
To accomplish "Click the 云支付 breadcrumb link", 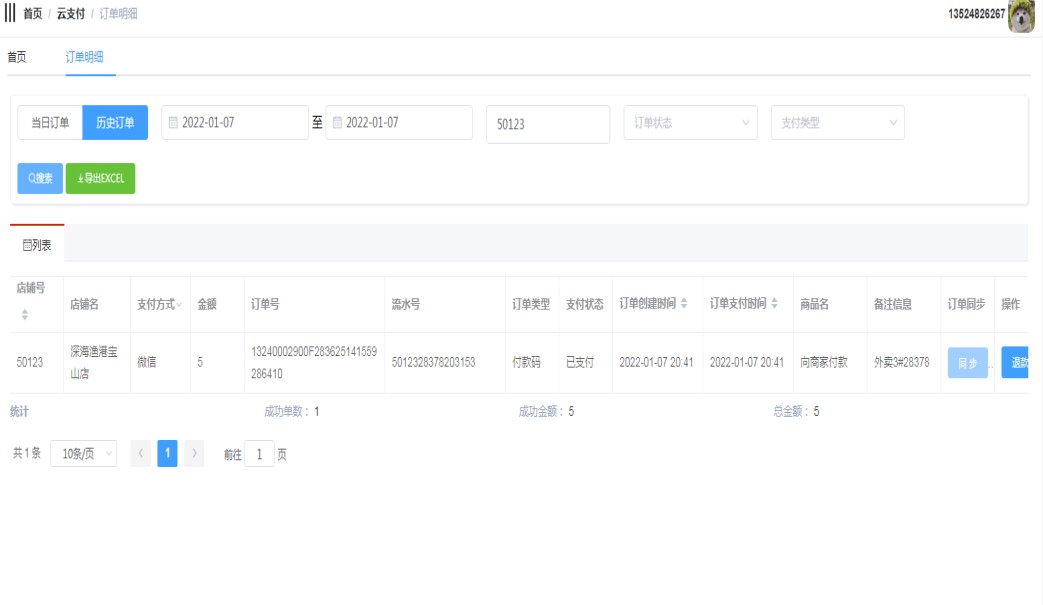I will coord(69,14).
